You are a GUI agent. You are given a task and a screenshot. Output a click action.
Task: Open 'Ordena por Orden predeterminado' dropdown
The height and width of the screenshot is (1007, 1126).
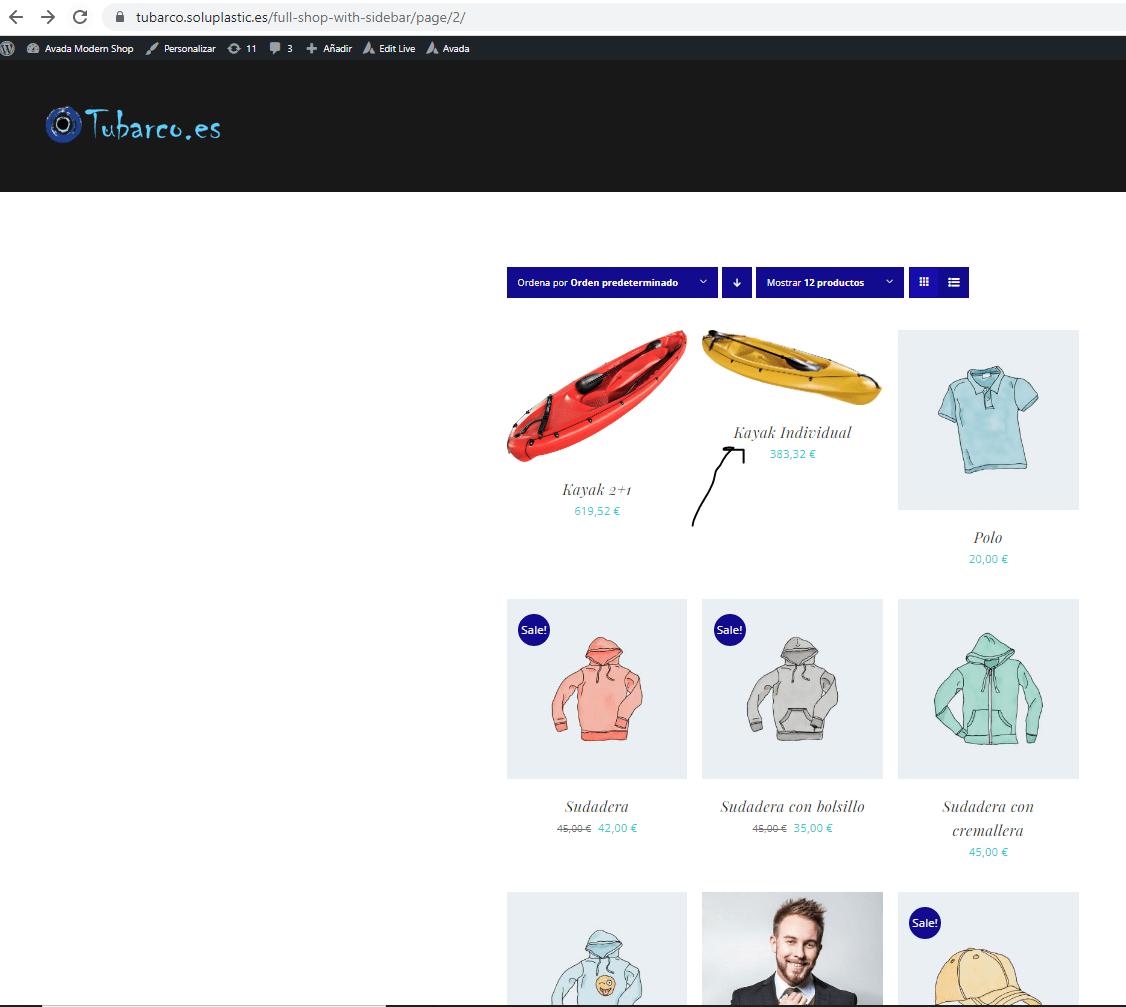coord(612,282)
